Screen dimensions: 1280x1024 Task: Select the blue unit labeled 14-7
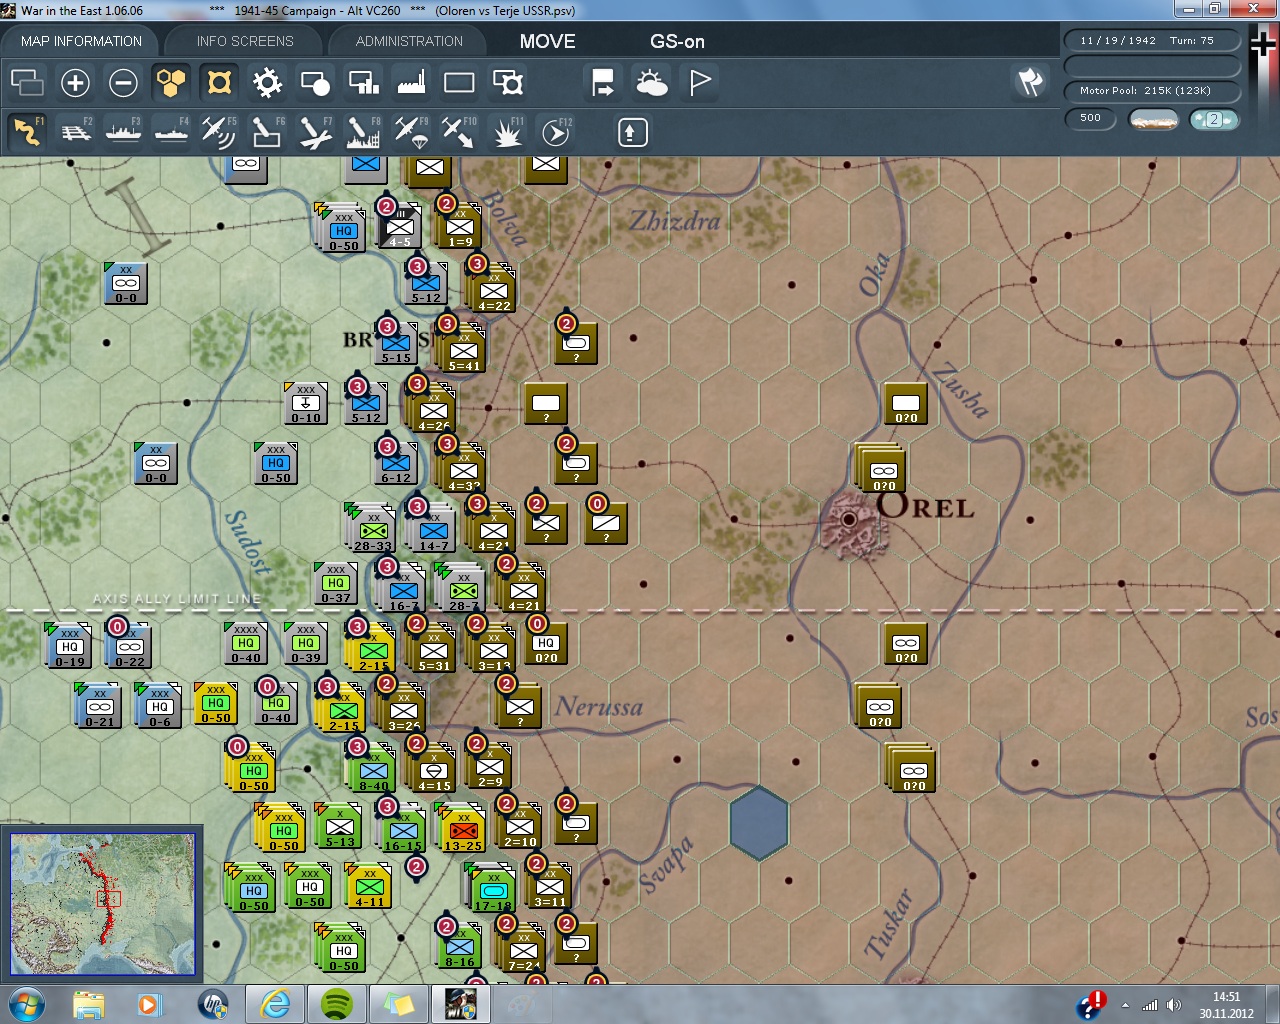[433, 528]
